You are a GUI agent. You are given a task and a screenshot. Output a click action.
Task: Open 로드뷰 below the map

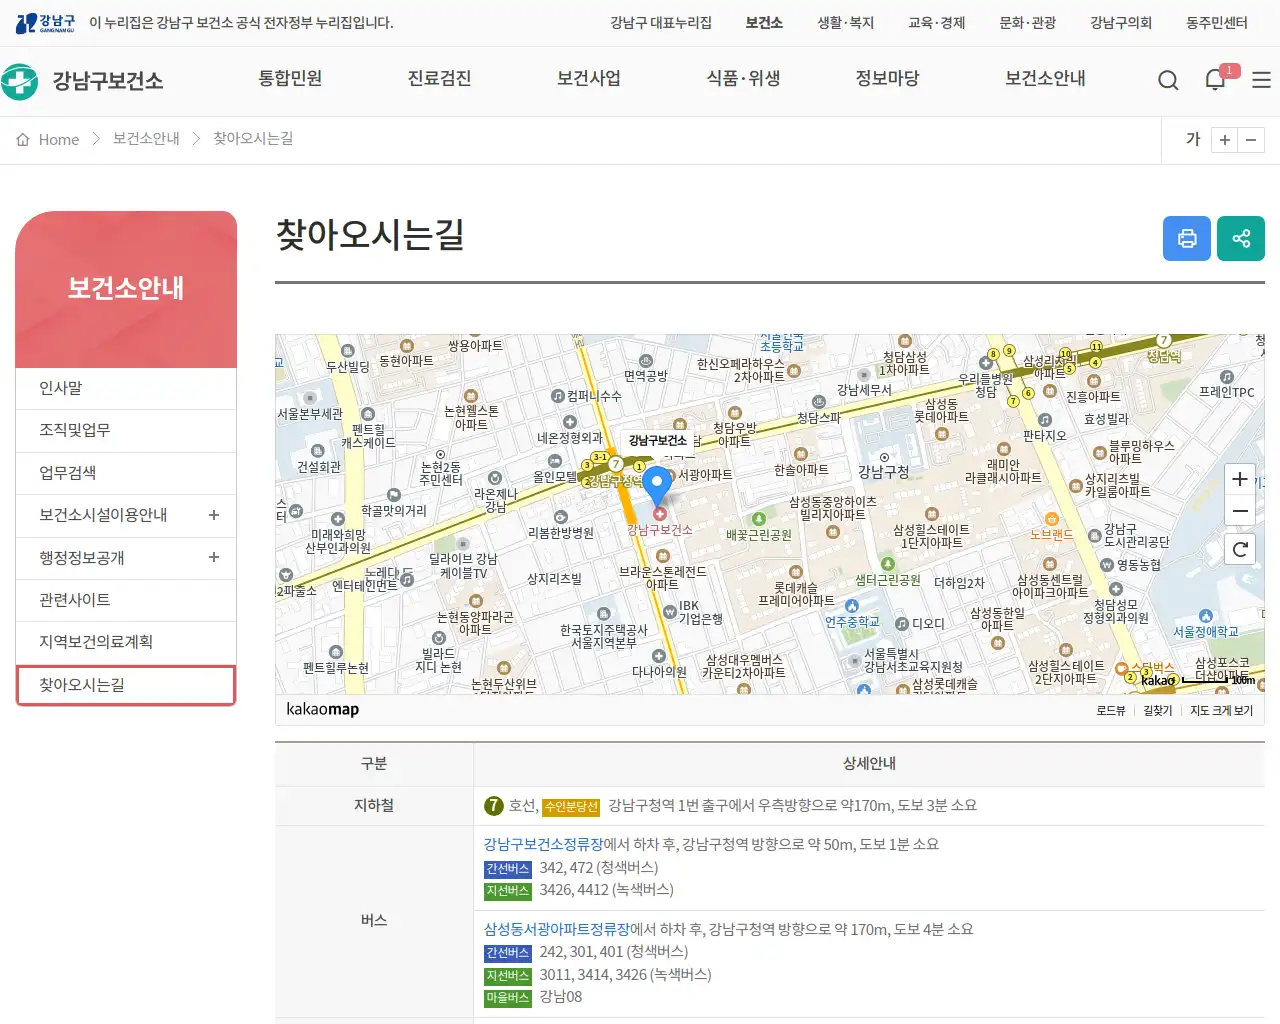(x=1113, y=710)
